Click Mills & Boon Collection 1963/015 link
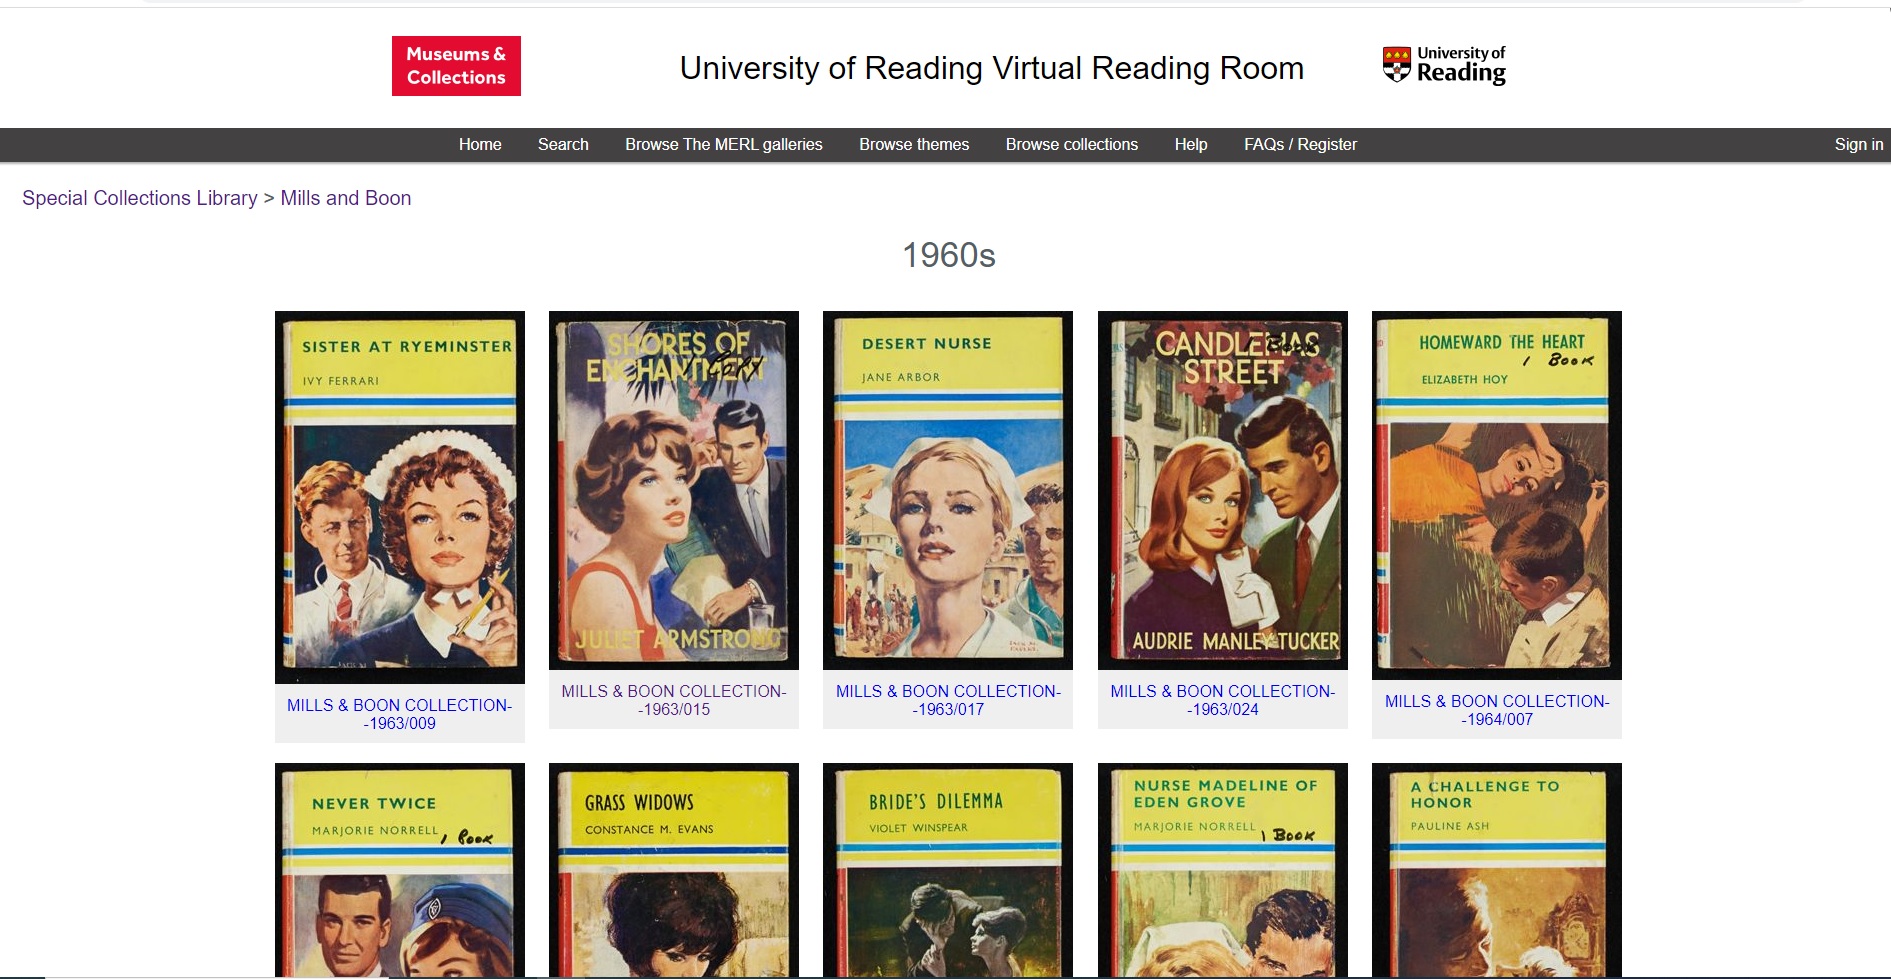Image resolution: width=1891 pixels, height=979 pixels. coord(674,700)
